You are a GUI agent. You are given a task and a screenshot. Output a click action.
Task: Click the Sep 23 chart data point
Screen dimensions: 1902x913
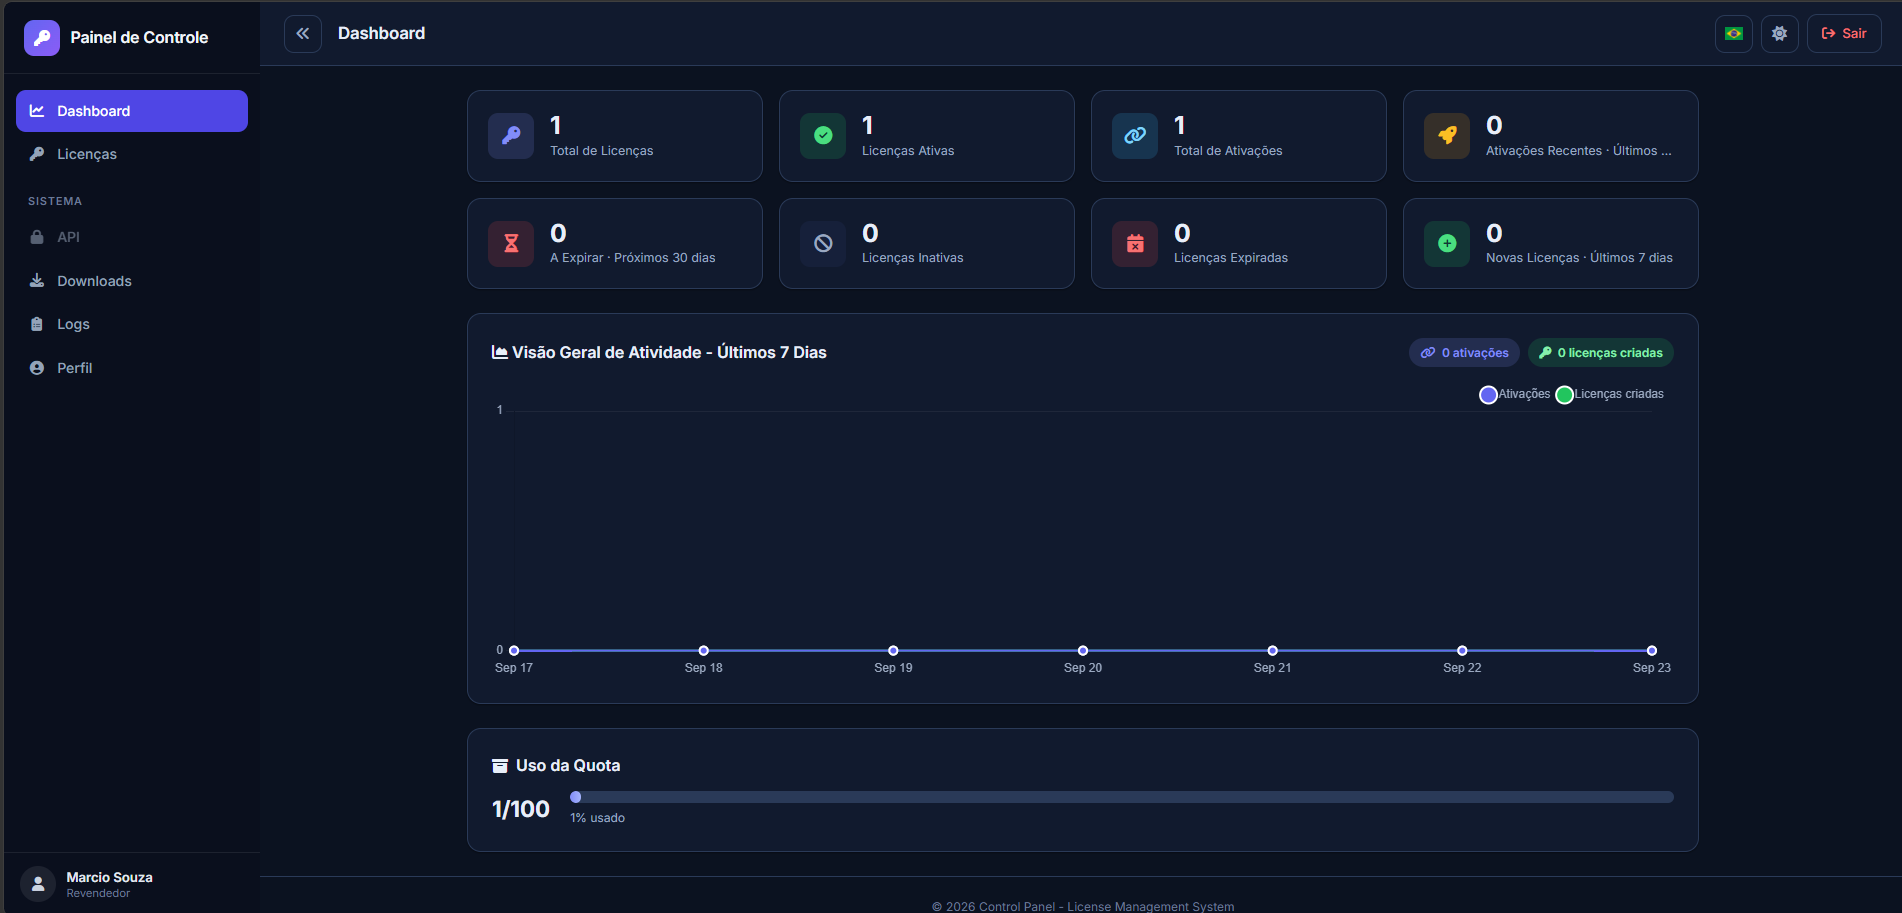[x=1652, y=651]
